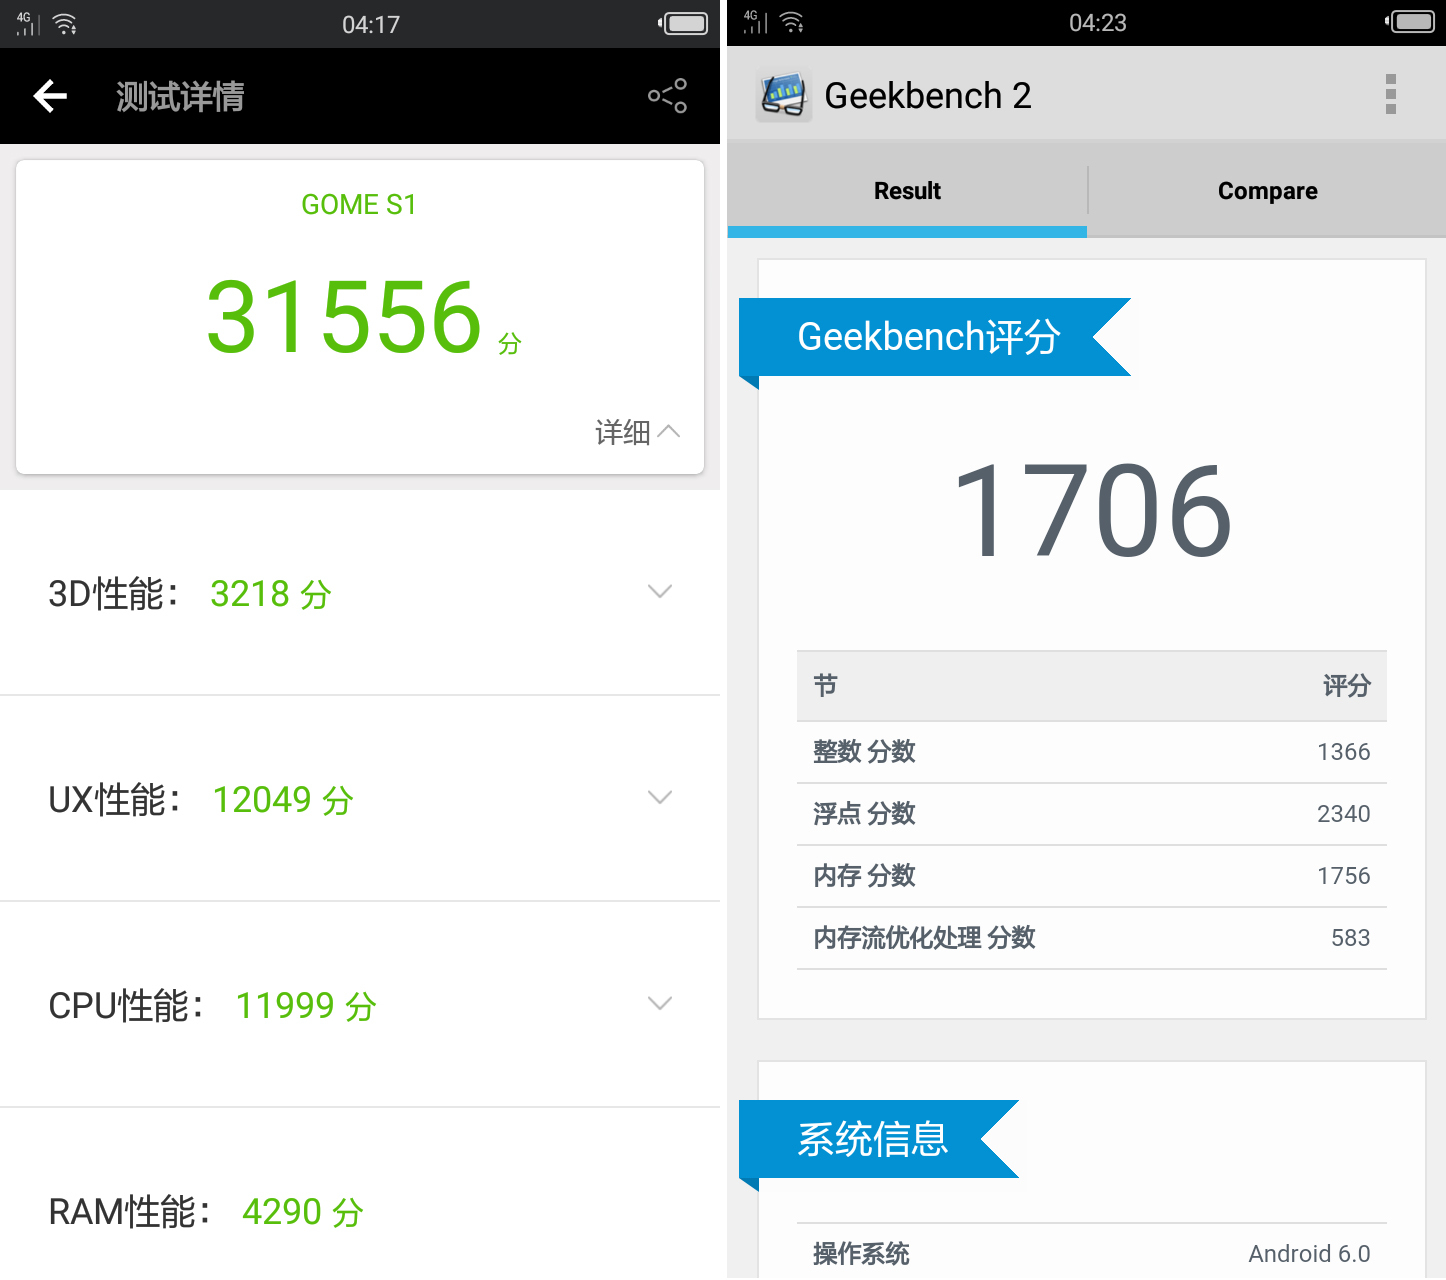The height and width of the screenshot is (1280, 1446).
Task: Open the three-dot overflow menu in Geekbench
Action: coord(1389,95)
